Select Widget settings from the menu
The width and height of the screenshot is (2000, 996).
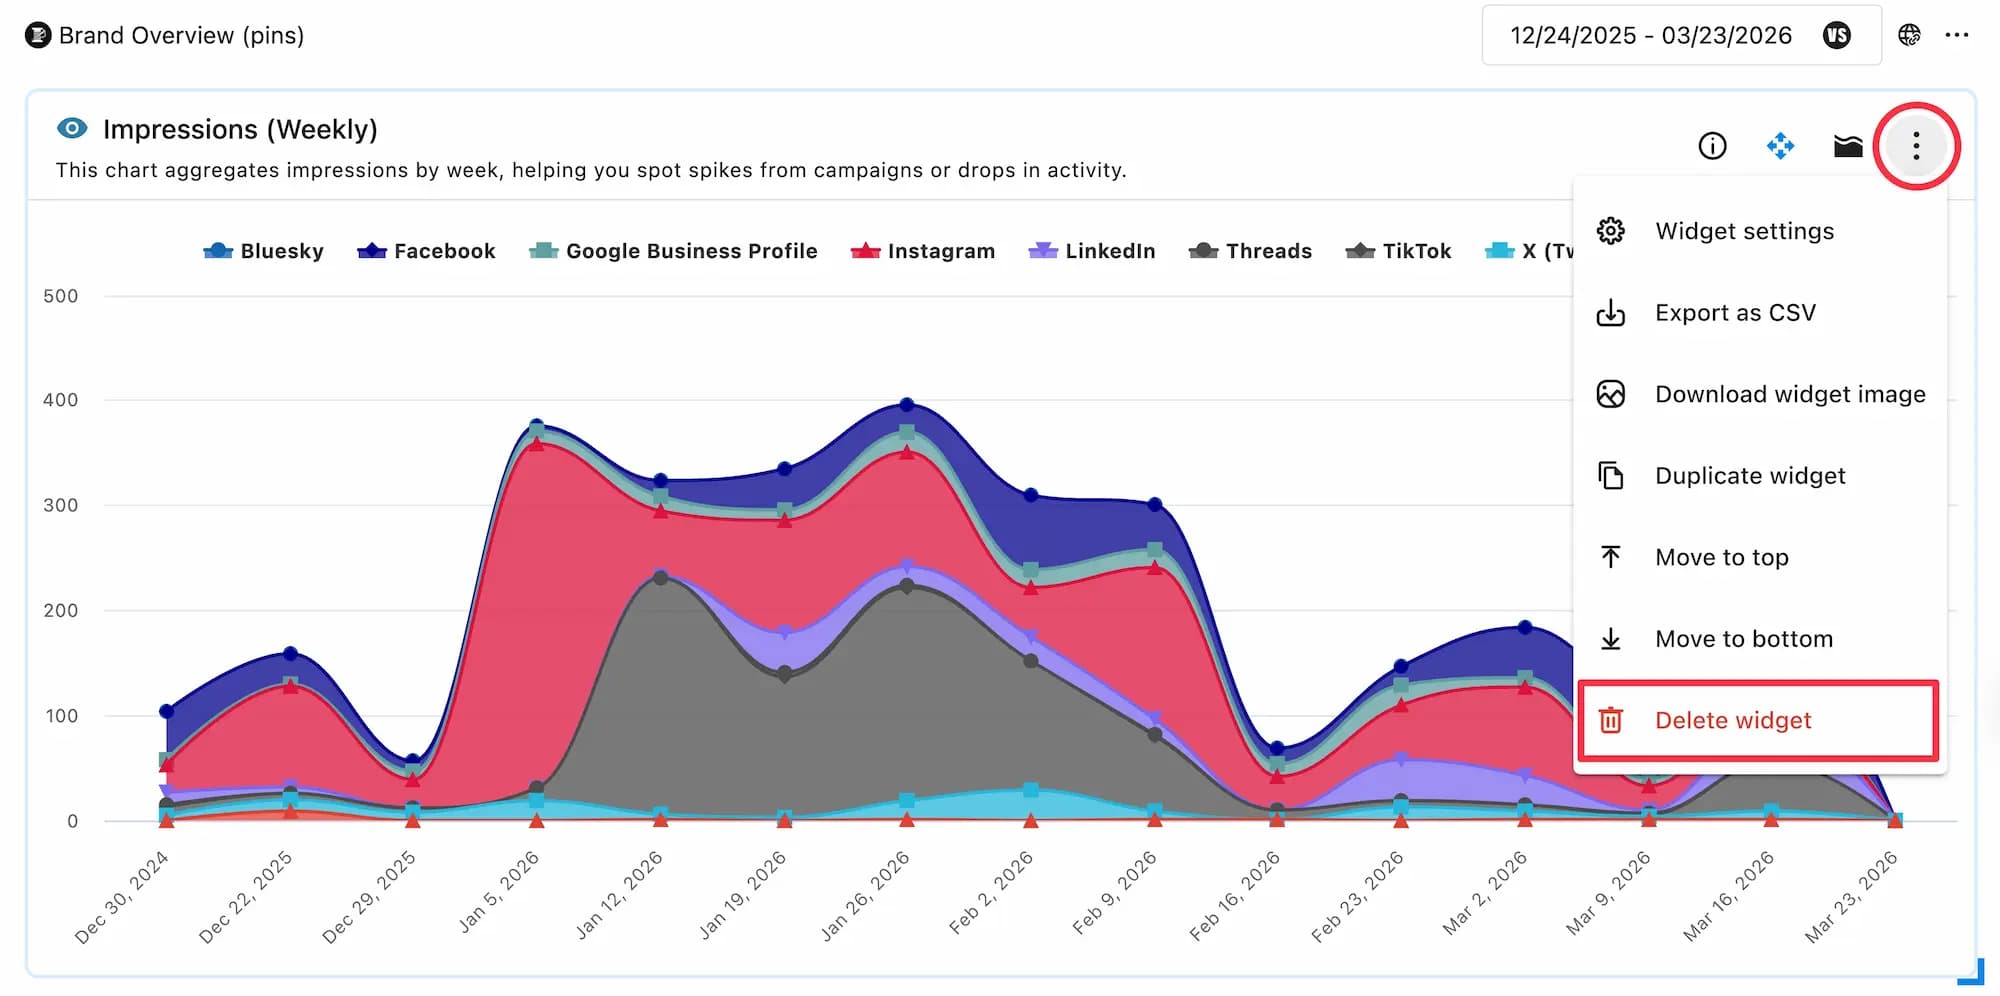tap(1744, 231)
